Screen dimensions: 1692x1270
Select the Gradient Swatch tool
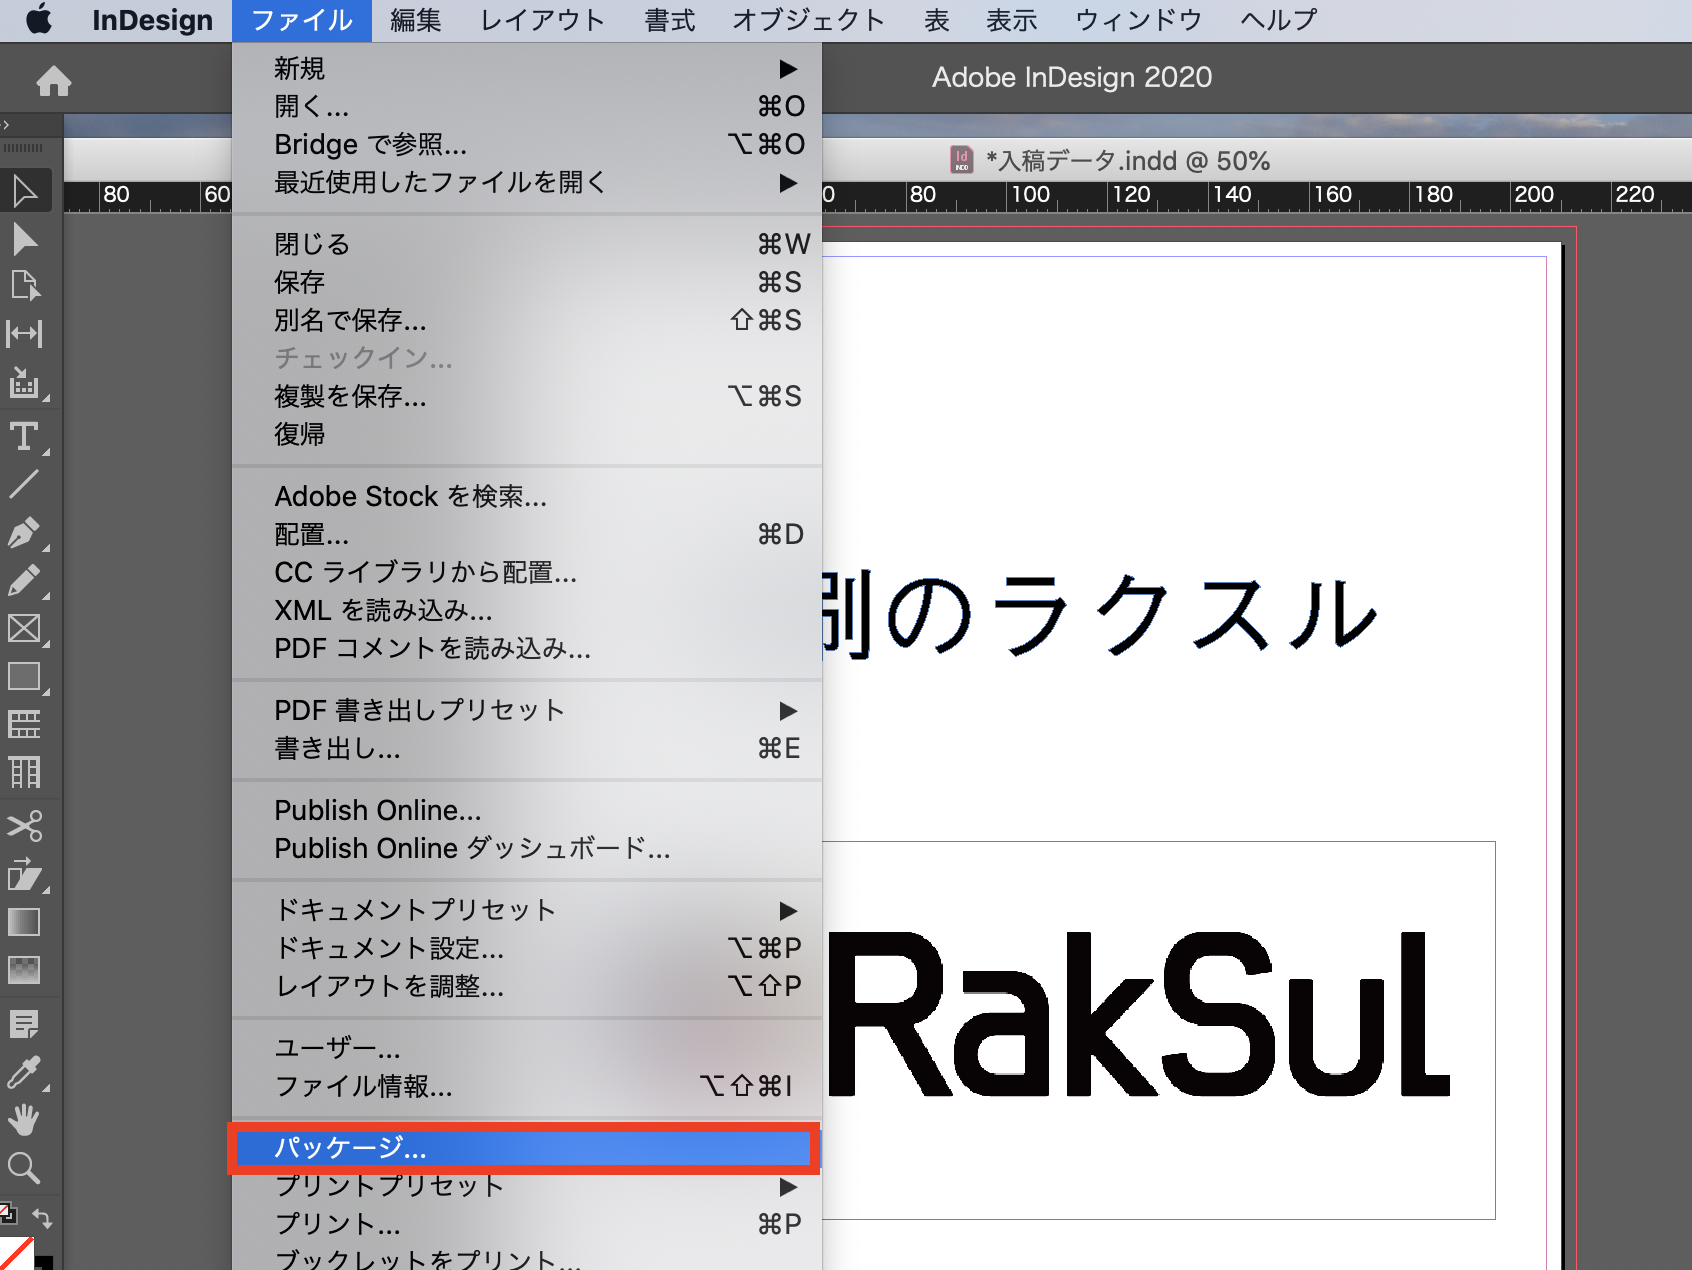coord(25,922)
